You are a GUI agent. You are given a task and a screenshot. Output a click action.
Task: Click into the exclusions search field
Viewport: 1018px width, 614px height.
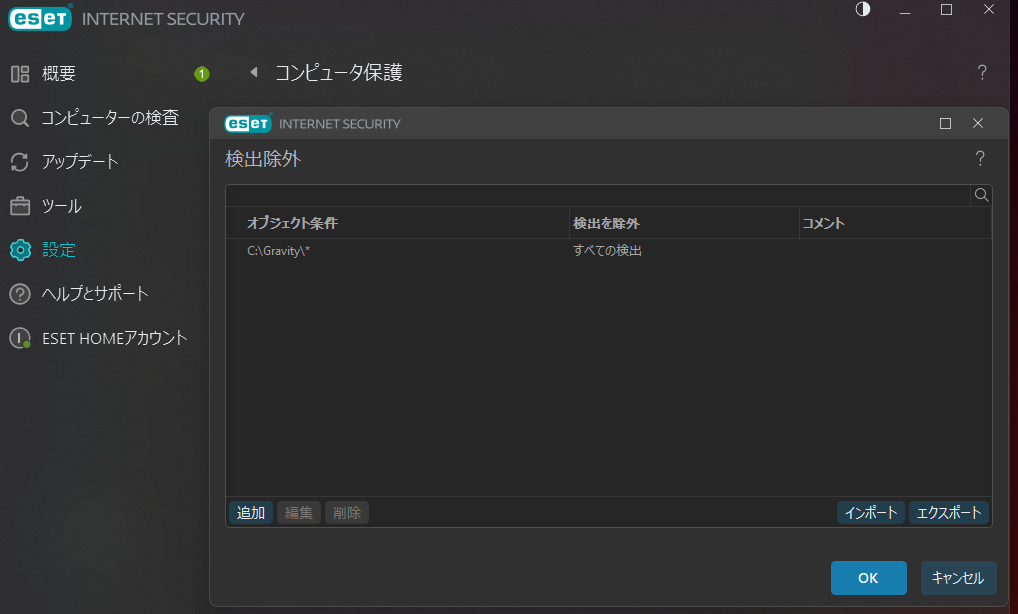[598, 195]
